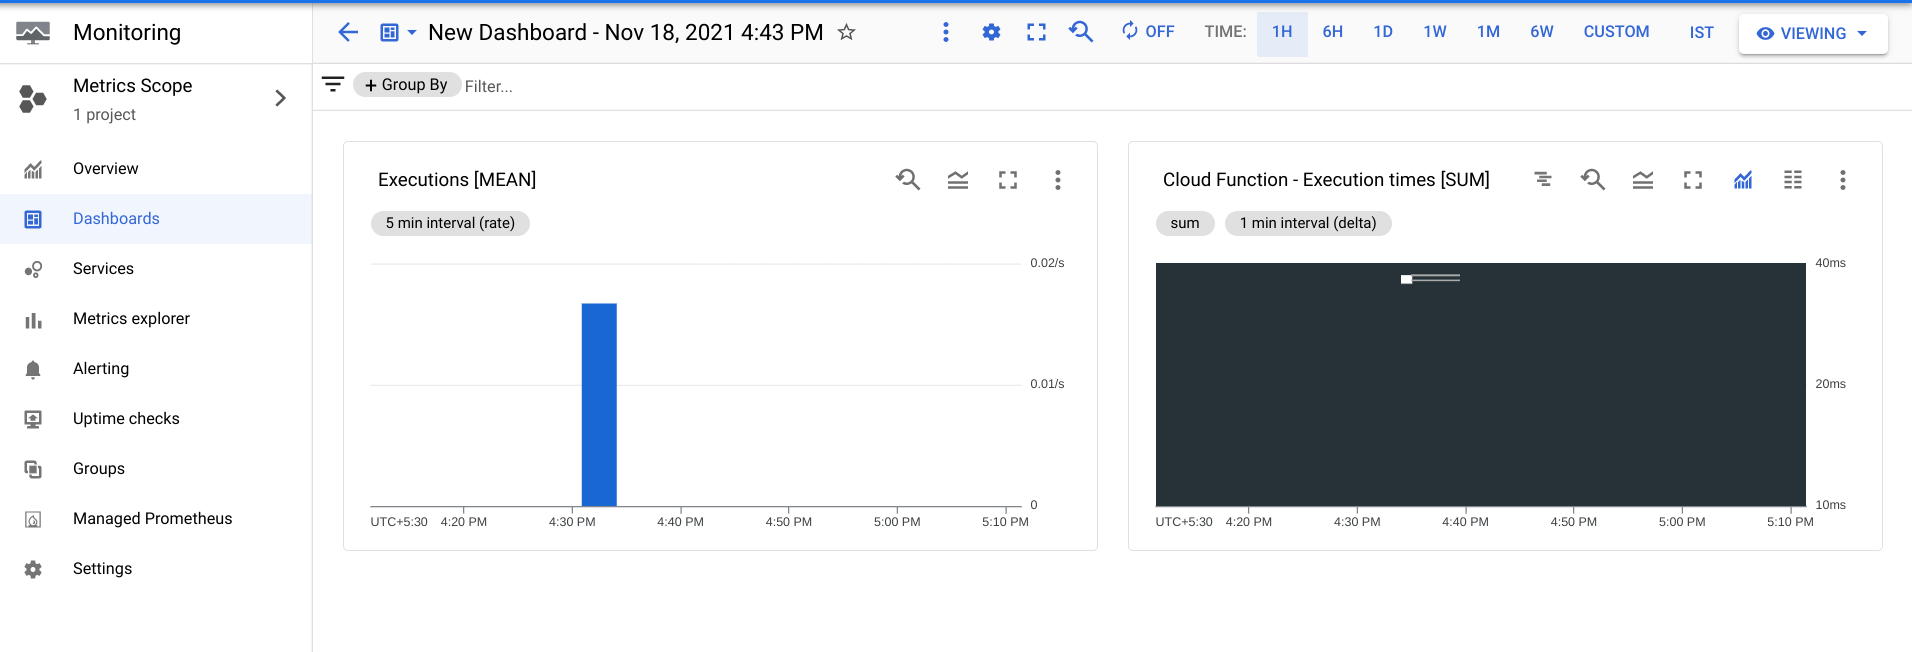Toggle legend on Executions chart
The width and height of the screenshot is (1912, 652).
click(958, 180)
